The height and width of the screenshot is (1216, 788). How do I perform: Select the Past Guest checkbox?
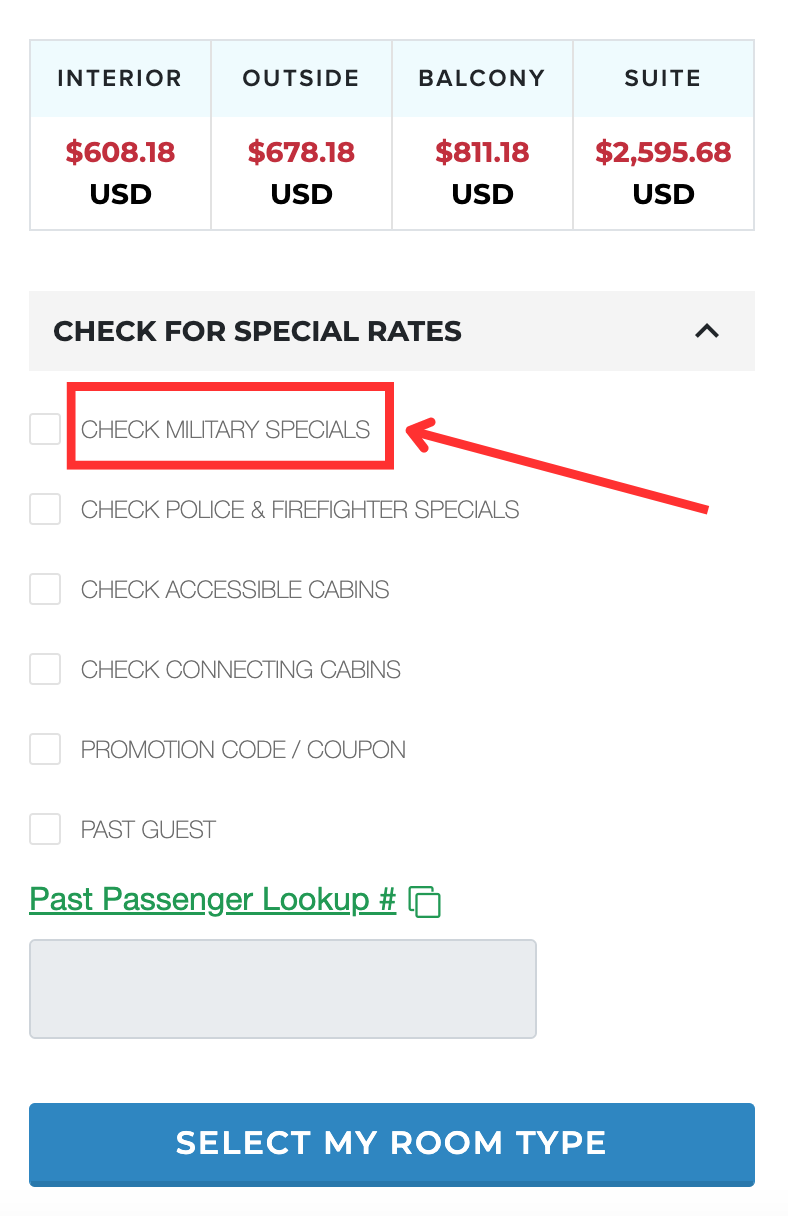tap(45, 829)
